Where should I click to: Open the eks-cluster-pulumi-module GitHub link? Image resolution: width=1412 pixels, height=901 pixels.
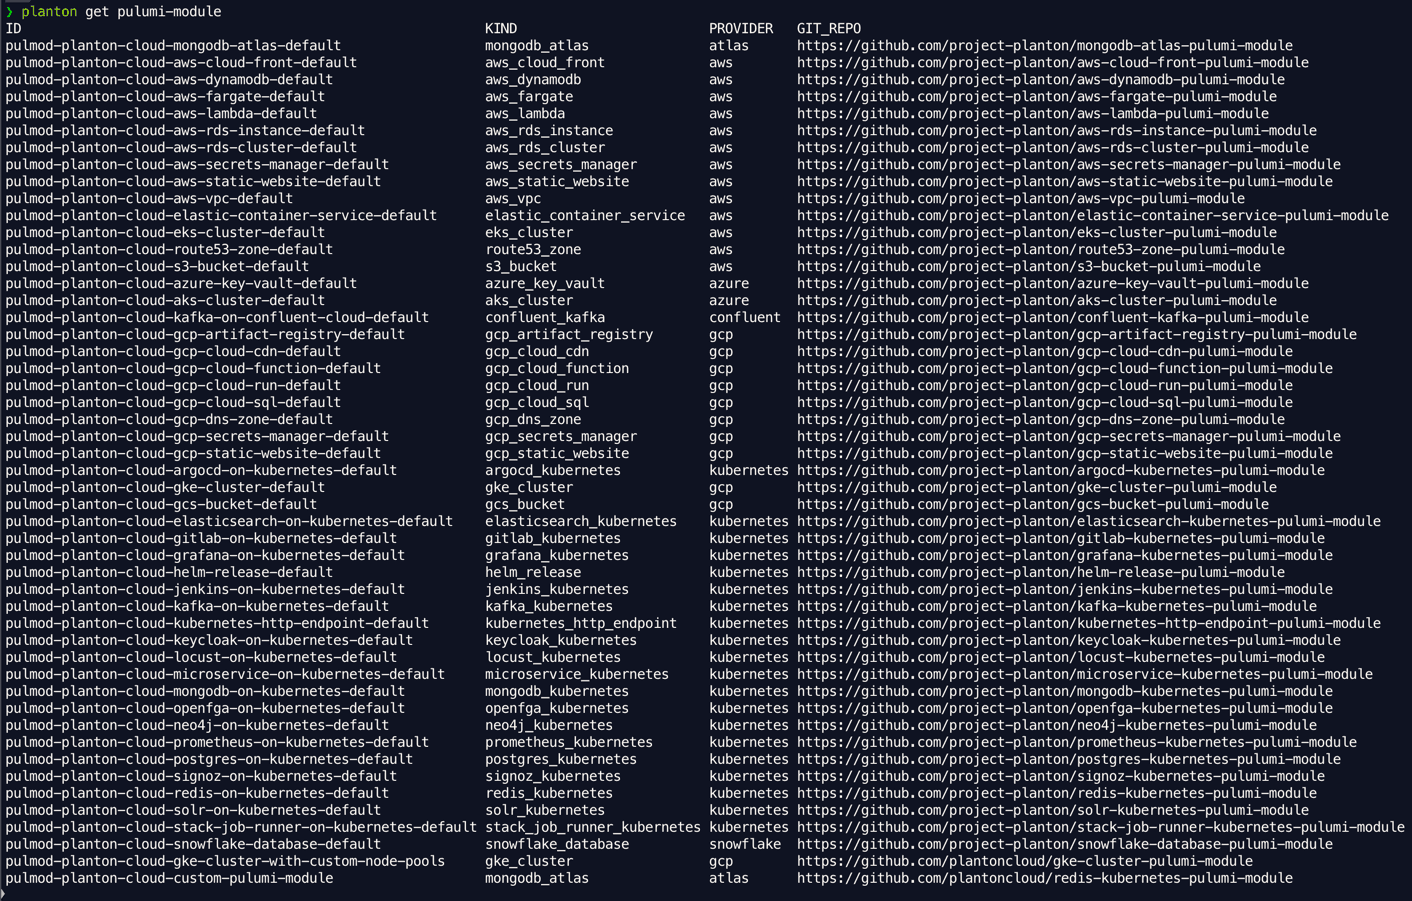[1037, 232]
